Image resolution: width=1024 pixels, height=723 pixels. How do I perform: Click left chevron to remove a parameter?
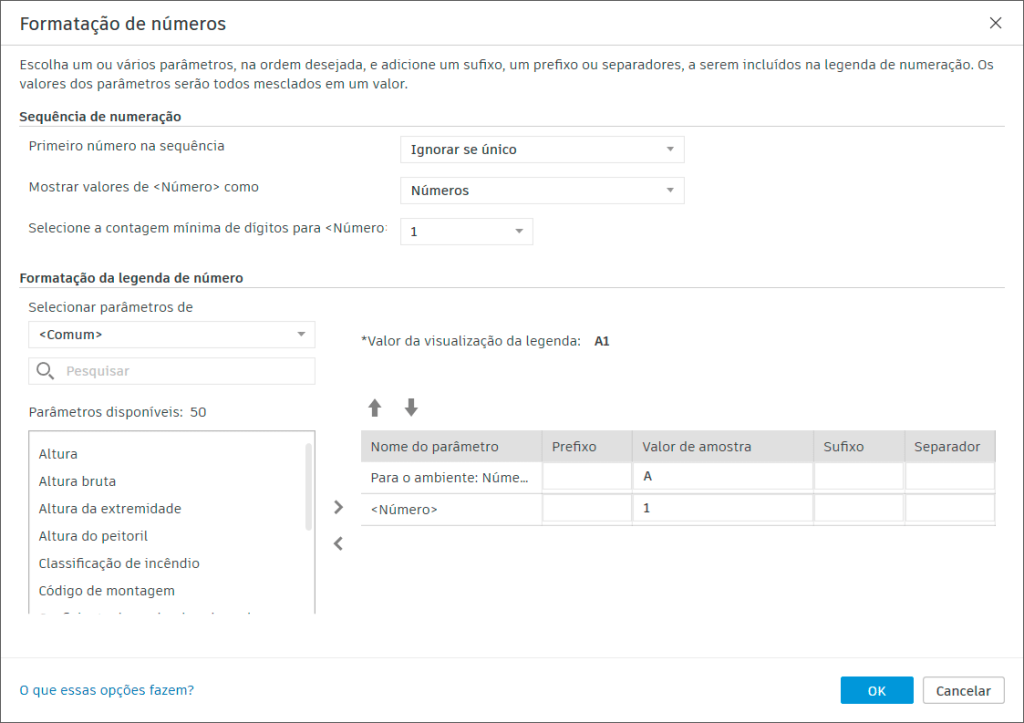[340, 543]
